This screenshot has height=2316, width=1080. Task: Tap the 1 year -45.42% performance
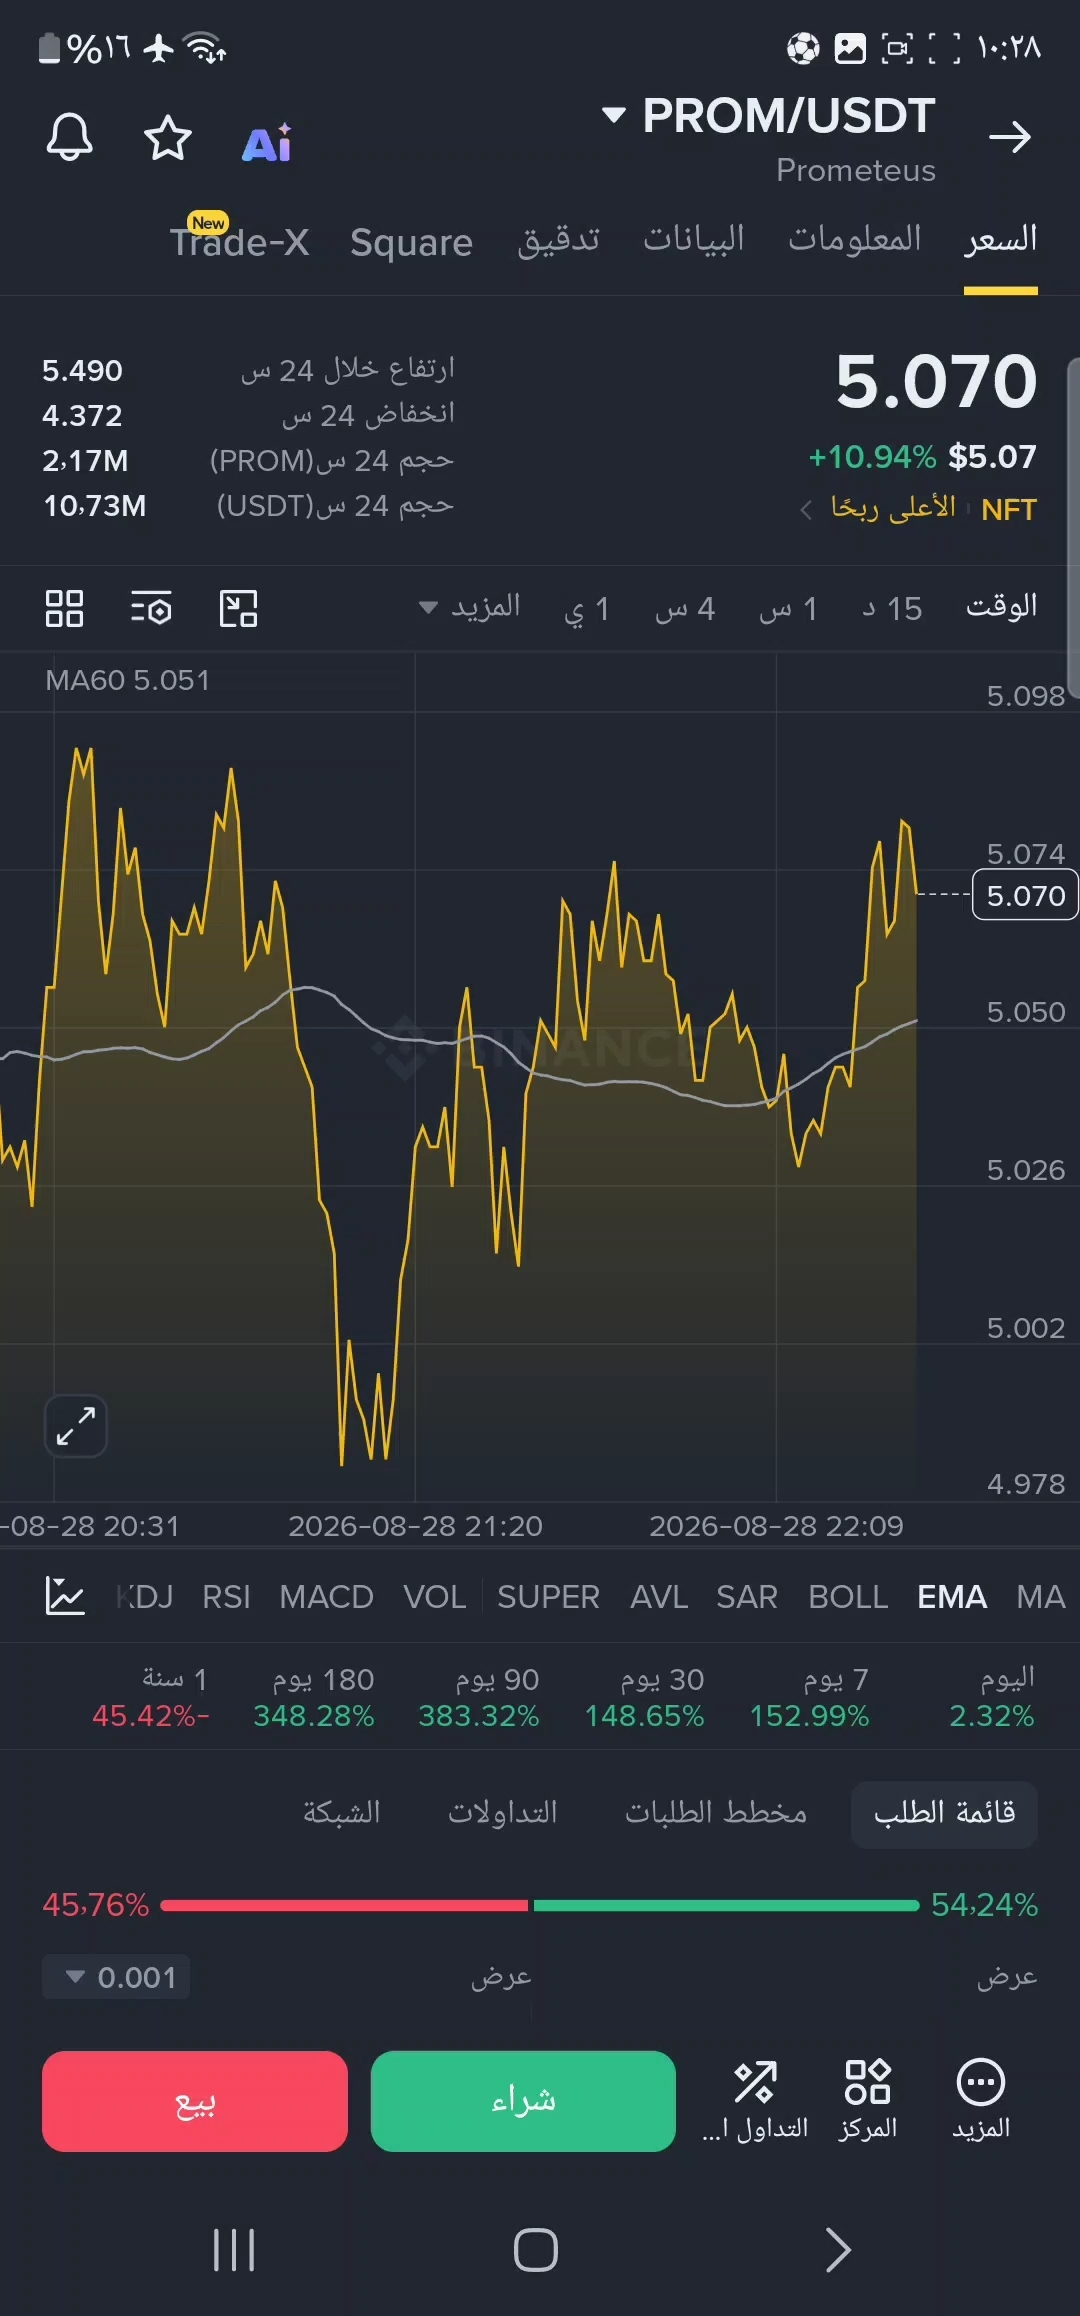(151, 1697)
